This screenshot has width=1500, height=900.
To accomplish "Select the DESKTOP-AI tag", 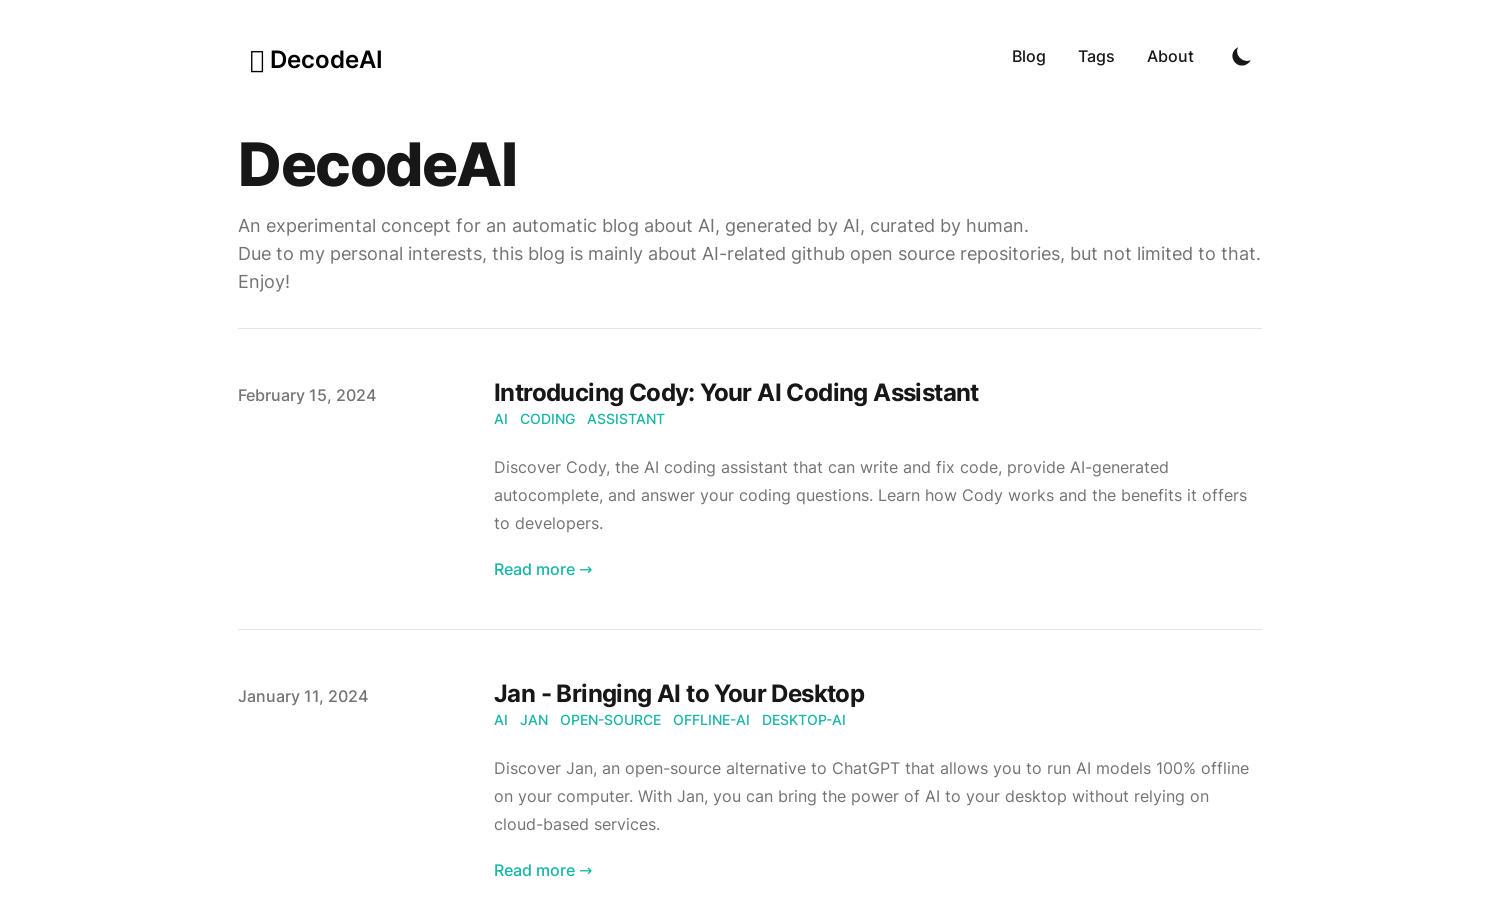I will [804, 720].
